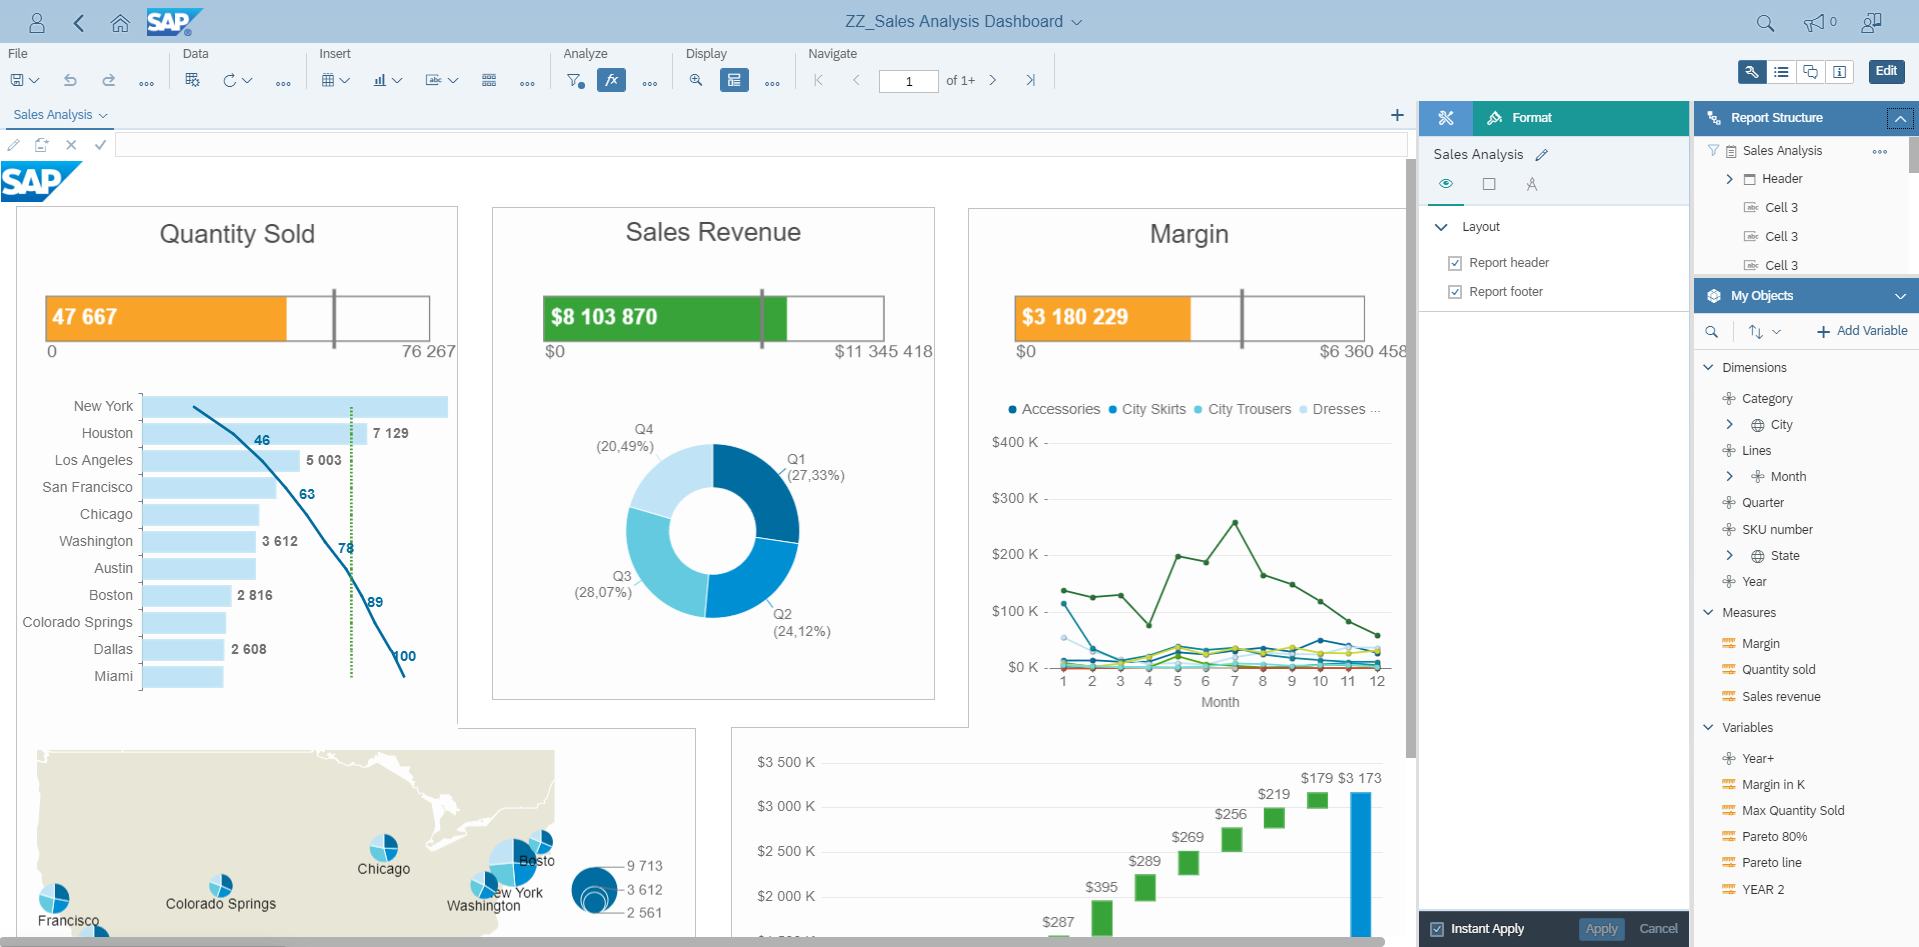Enable the Report header checkbox
Screen dimensions: 1919x947
point(1456,262)
